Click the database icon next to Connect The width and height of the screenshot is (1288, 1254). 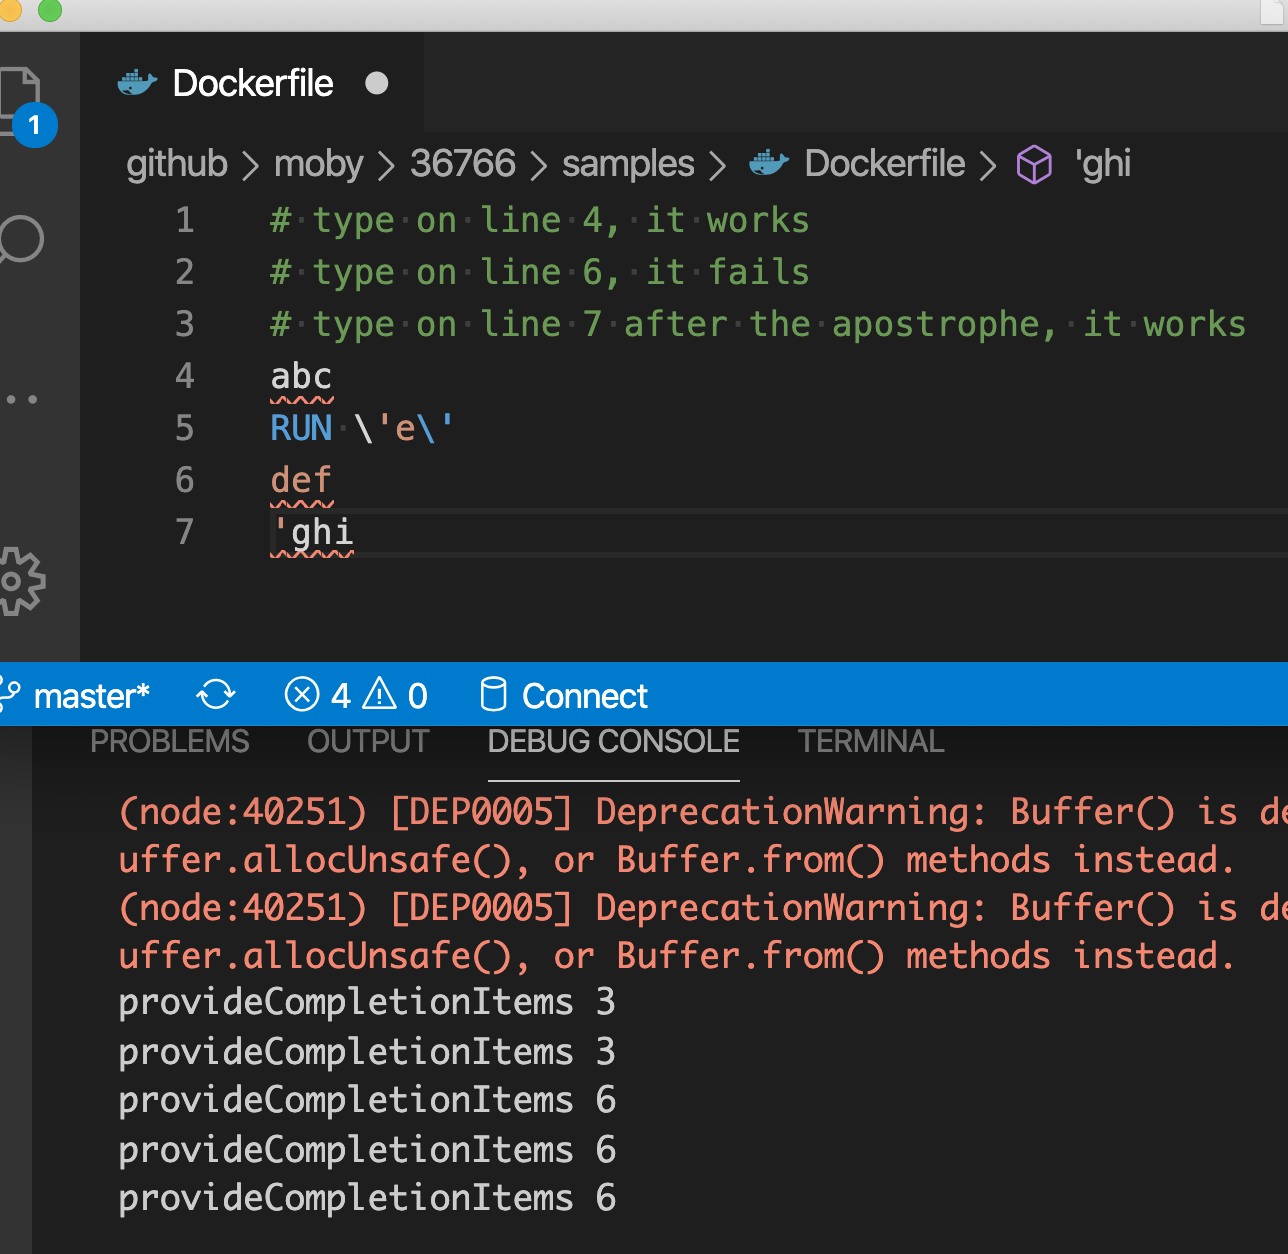494,694
